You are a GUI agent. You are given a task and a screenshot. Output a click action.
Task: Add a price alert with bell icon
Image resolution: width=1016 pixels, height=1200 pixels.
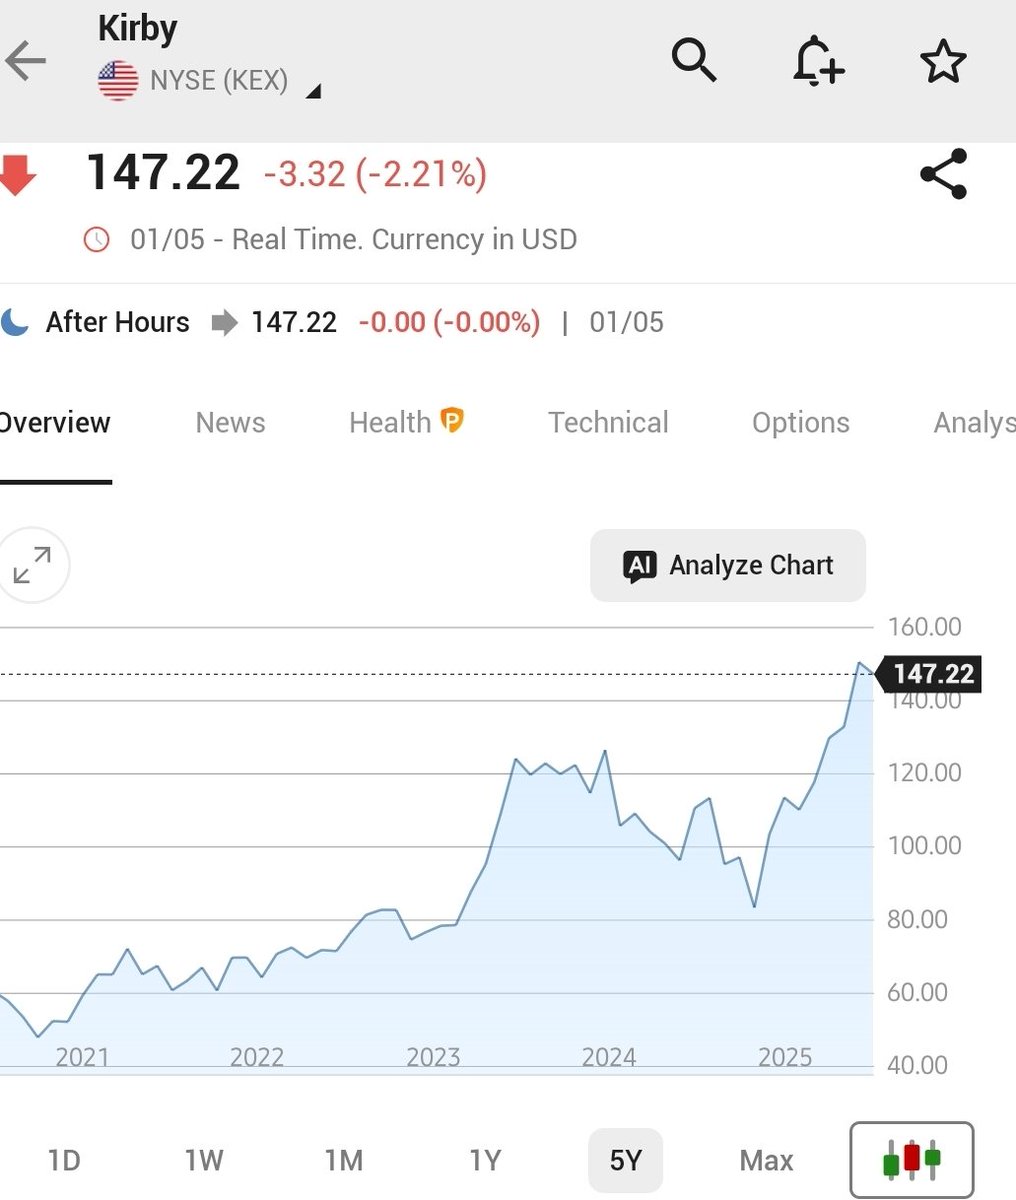(818, 60)
